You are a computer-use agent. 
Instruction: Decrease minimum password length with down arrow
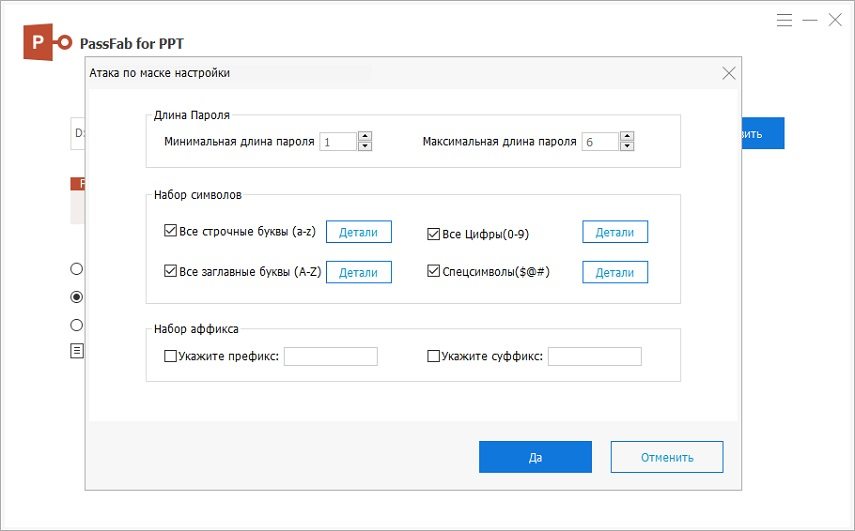point(365,146)
